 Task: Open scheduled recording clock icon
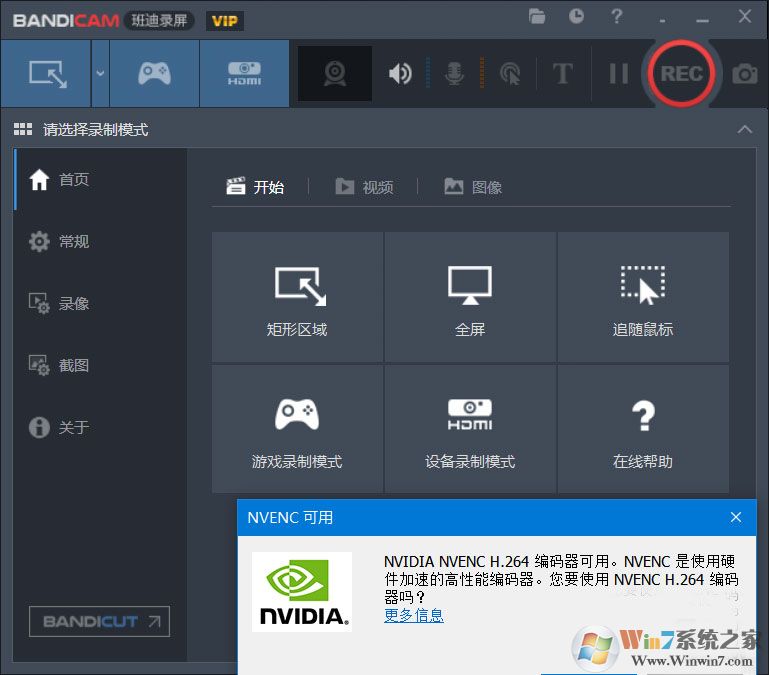[576, 17]
